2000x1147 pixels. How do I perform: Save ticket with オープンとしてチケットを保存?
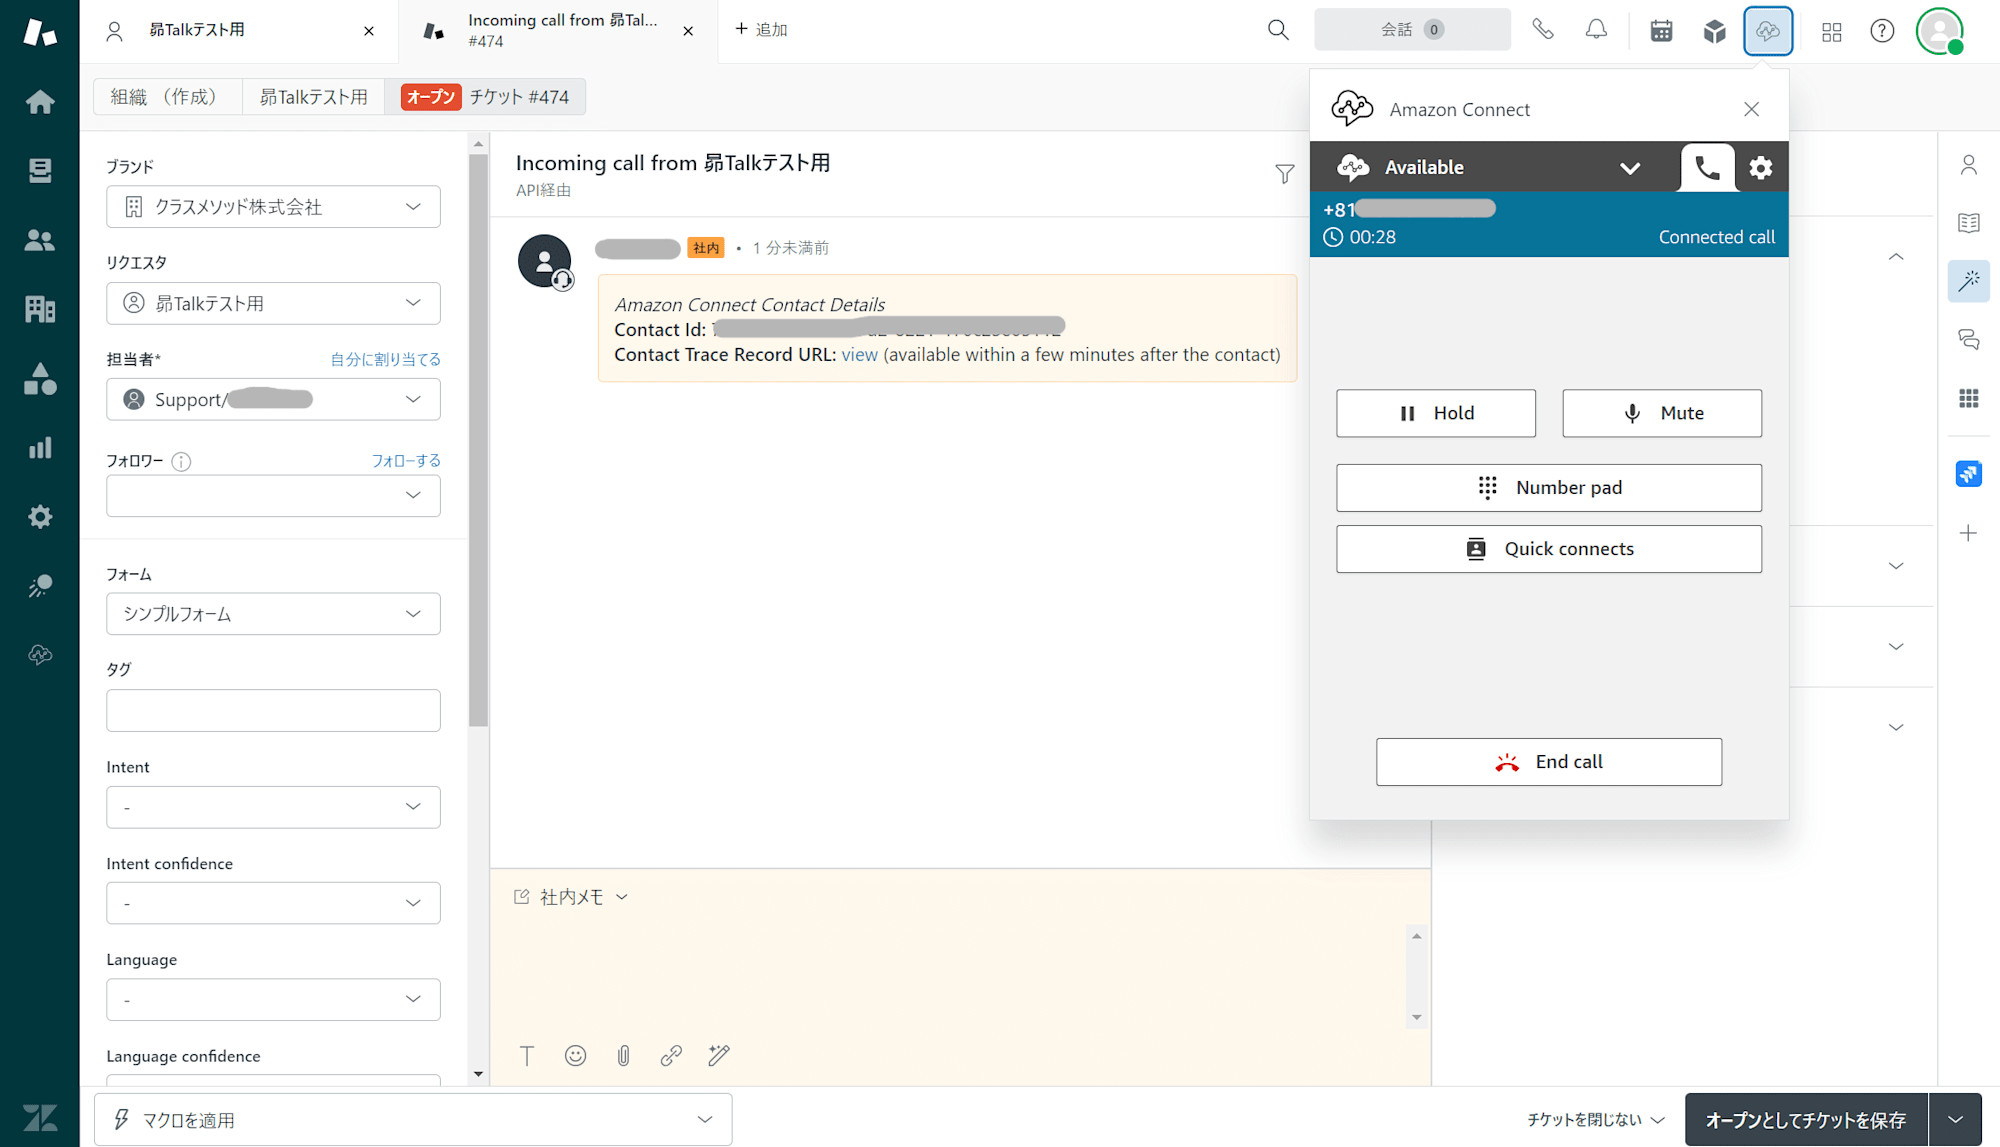click(x=1806, y=1120)
